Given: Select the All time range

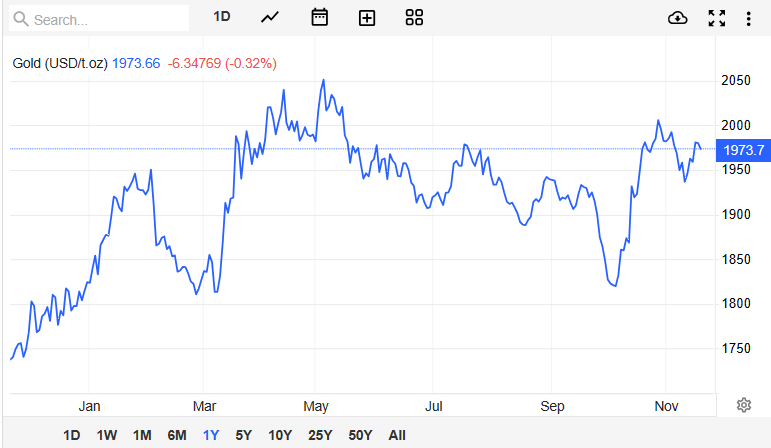Looking at the screenshot, I should click(397, 435).
